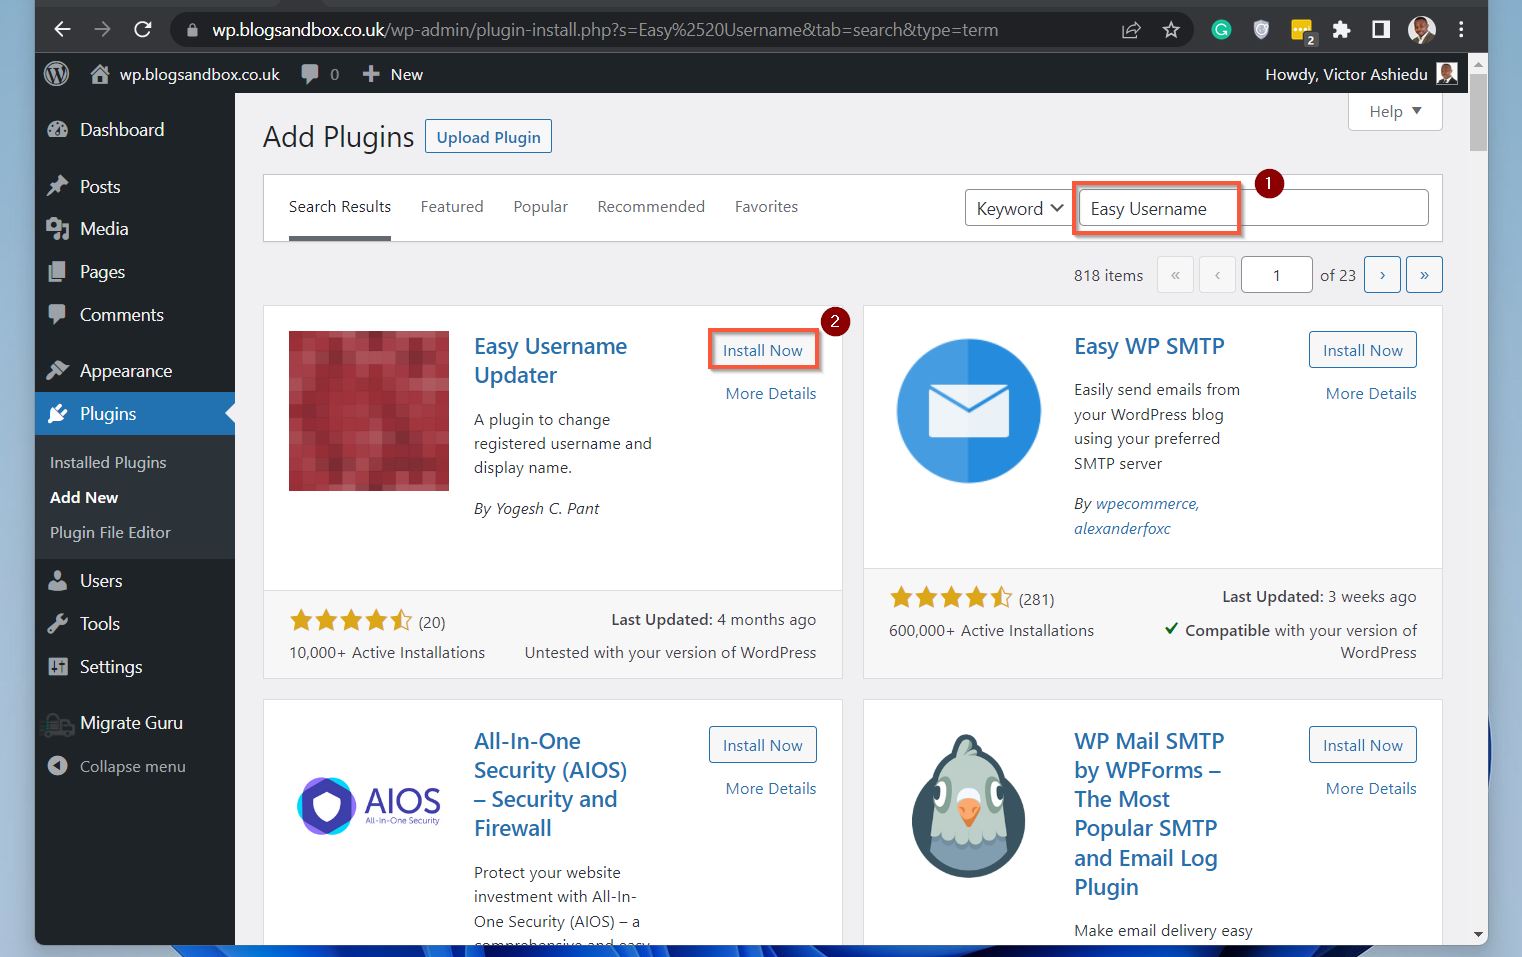The image size is (1522, 957).
Task: Open the Media menu
Action: coord(135,229)
